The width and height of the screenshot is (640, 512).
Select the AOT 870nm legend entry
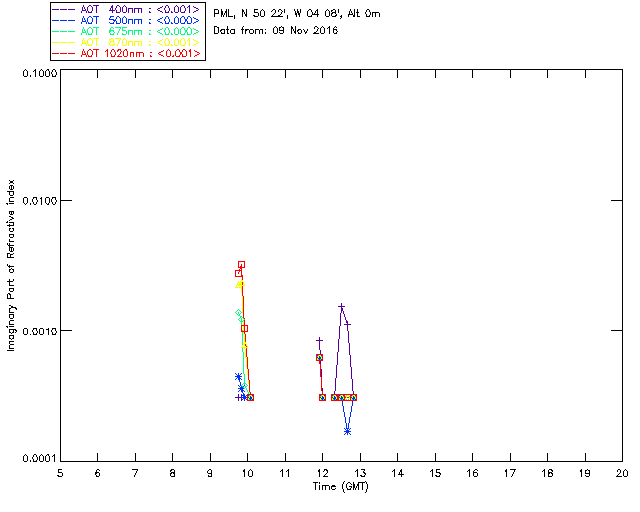pos(127,42)
